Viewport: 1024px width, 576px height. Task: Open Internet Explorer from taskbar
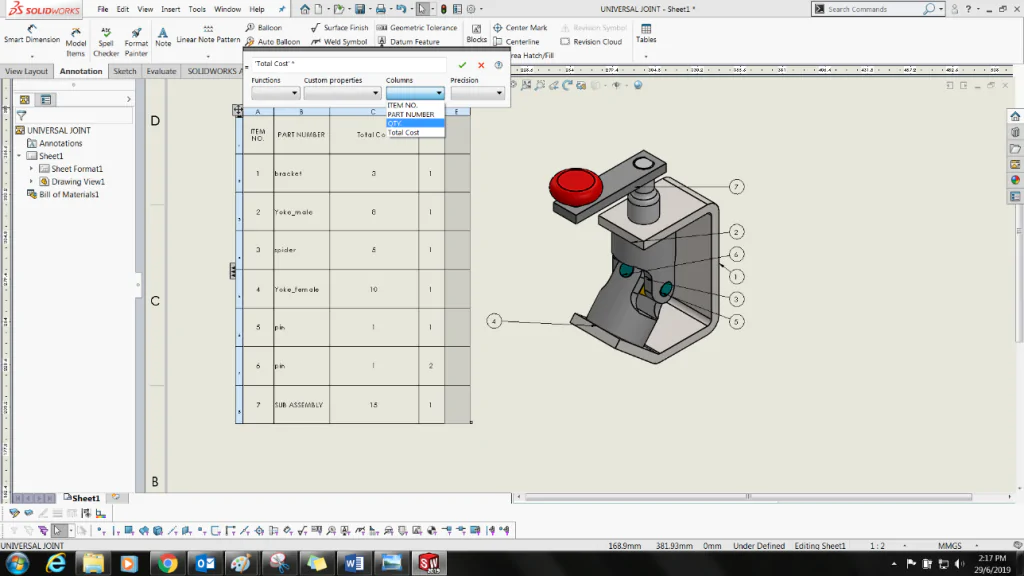(56, 563)
